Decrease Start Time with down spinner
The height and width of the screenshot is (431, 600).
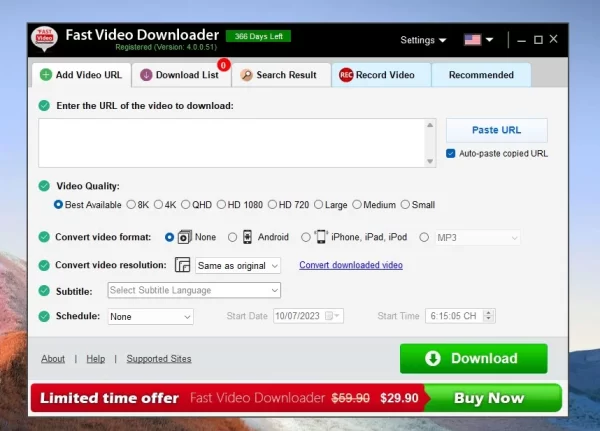point(488,319)
